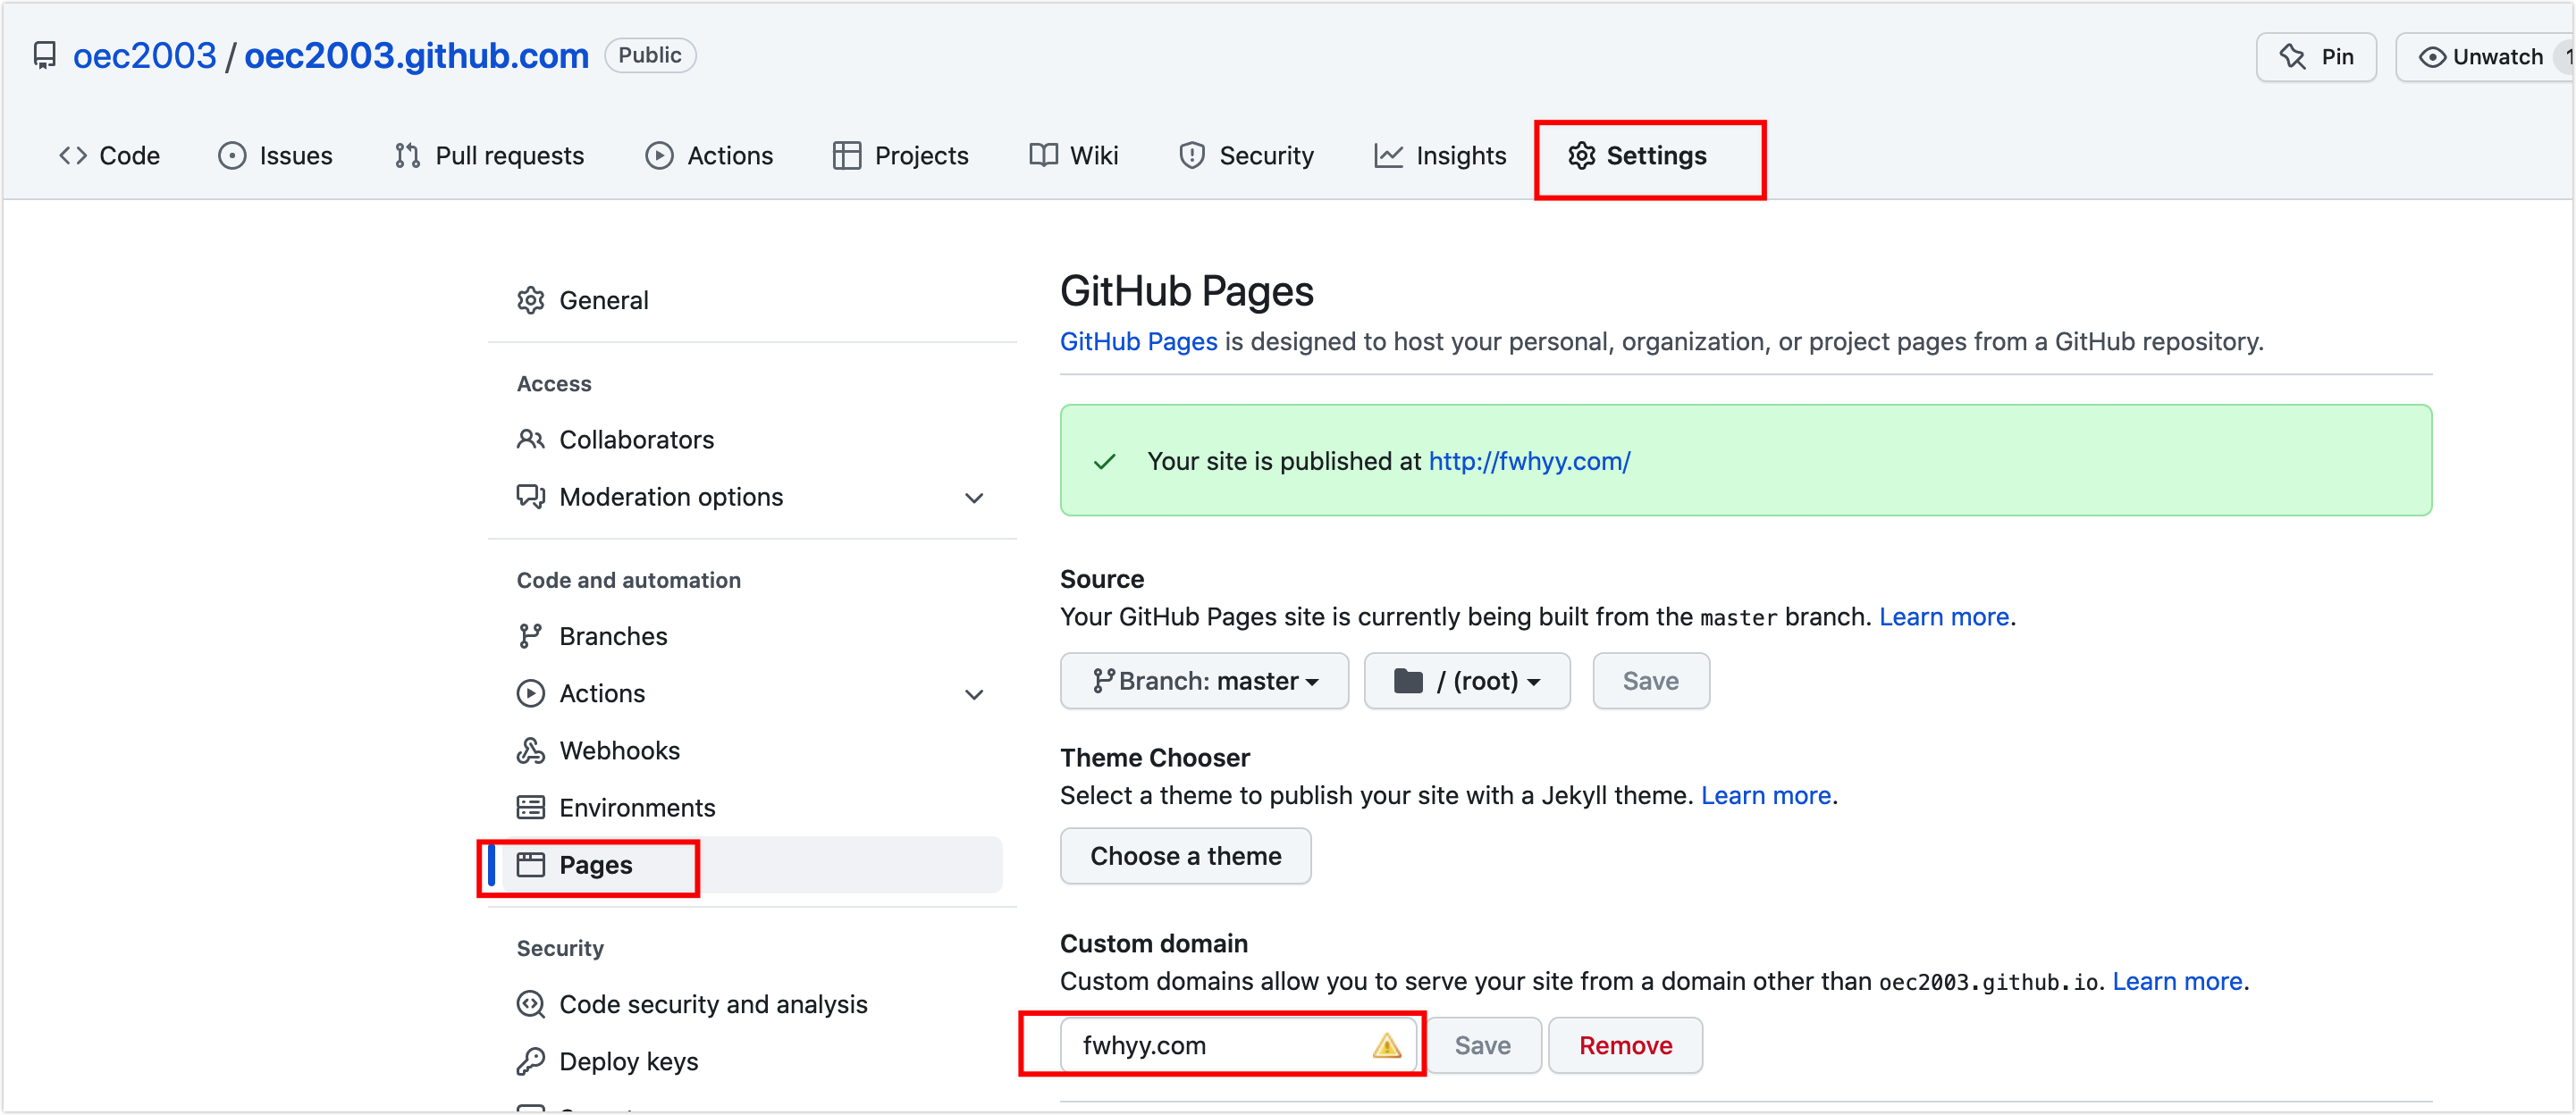Expand the Moderation options chevron
The height and width of the screenshot is (1115, 2576).
coord(973,497)
